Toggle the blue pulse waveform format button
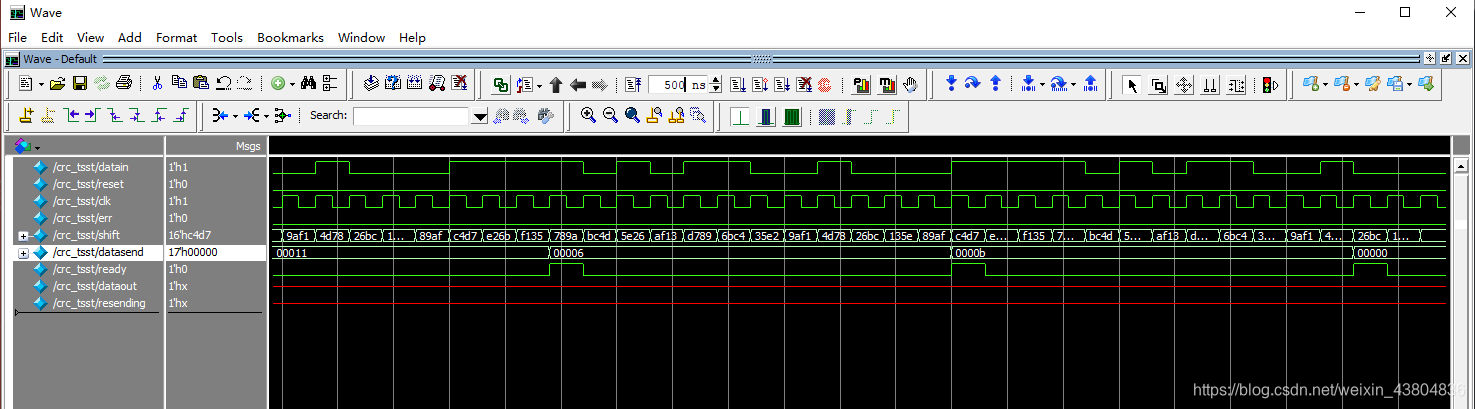This screenshot has width=1475, height=409. pos(766,116)
